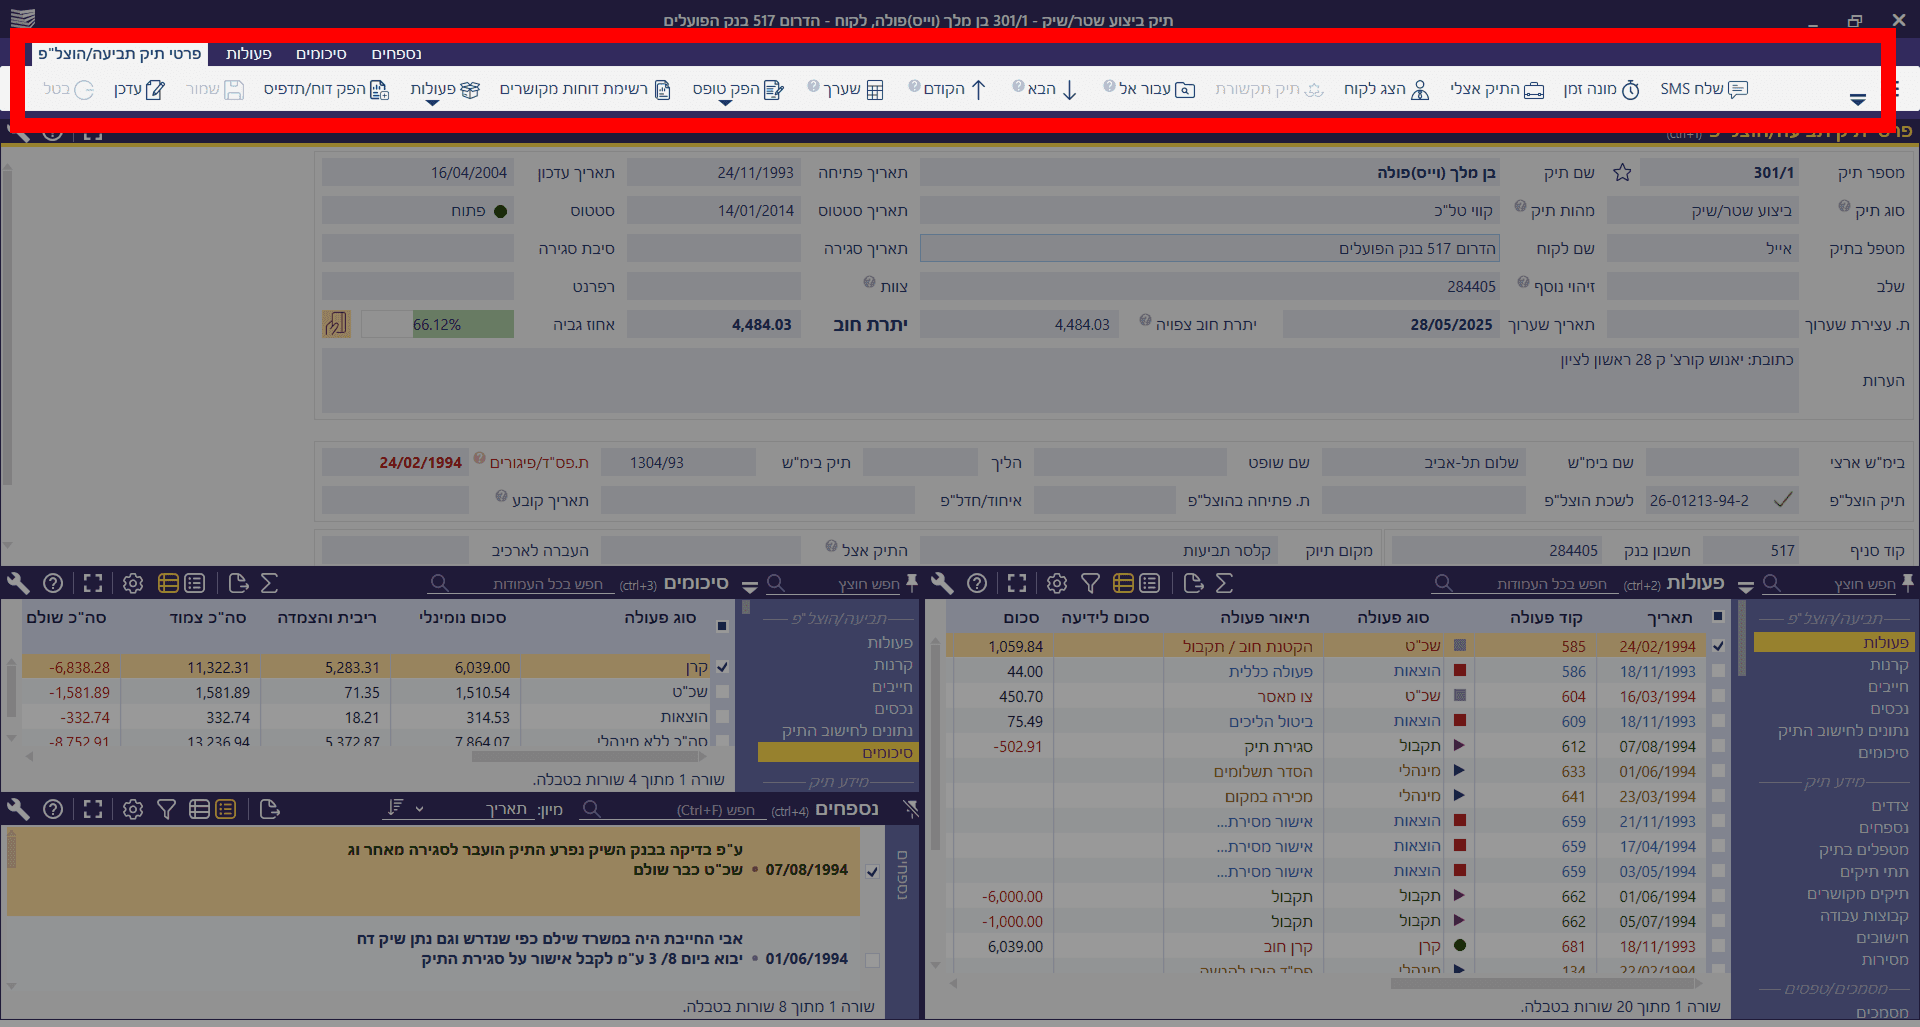Click תאריך column header in פעולות table
This screenshot has width=1920, height=1027.
[x=1670, y=617]
